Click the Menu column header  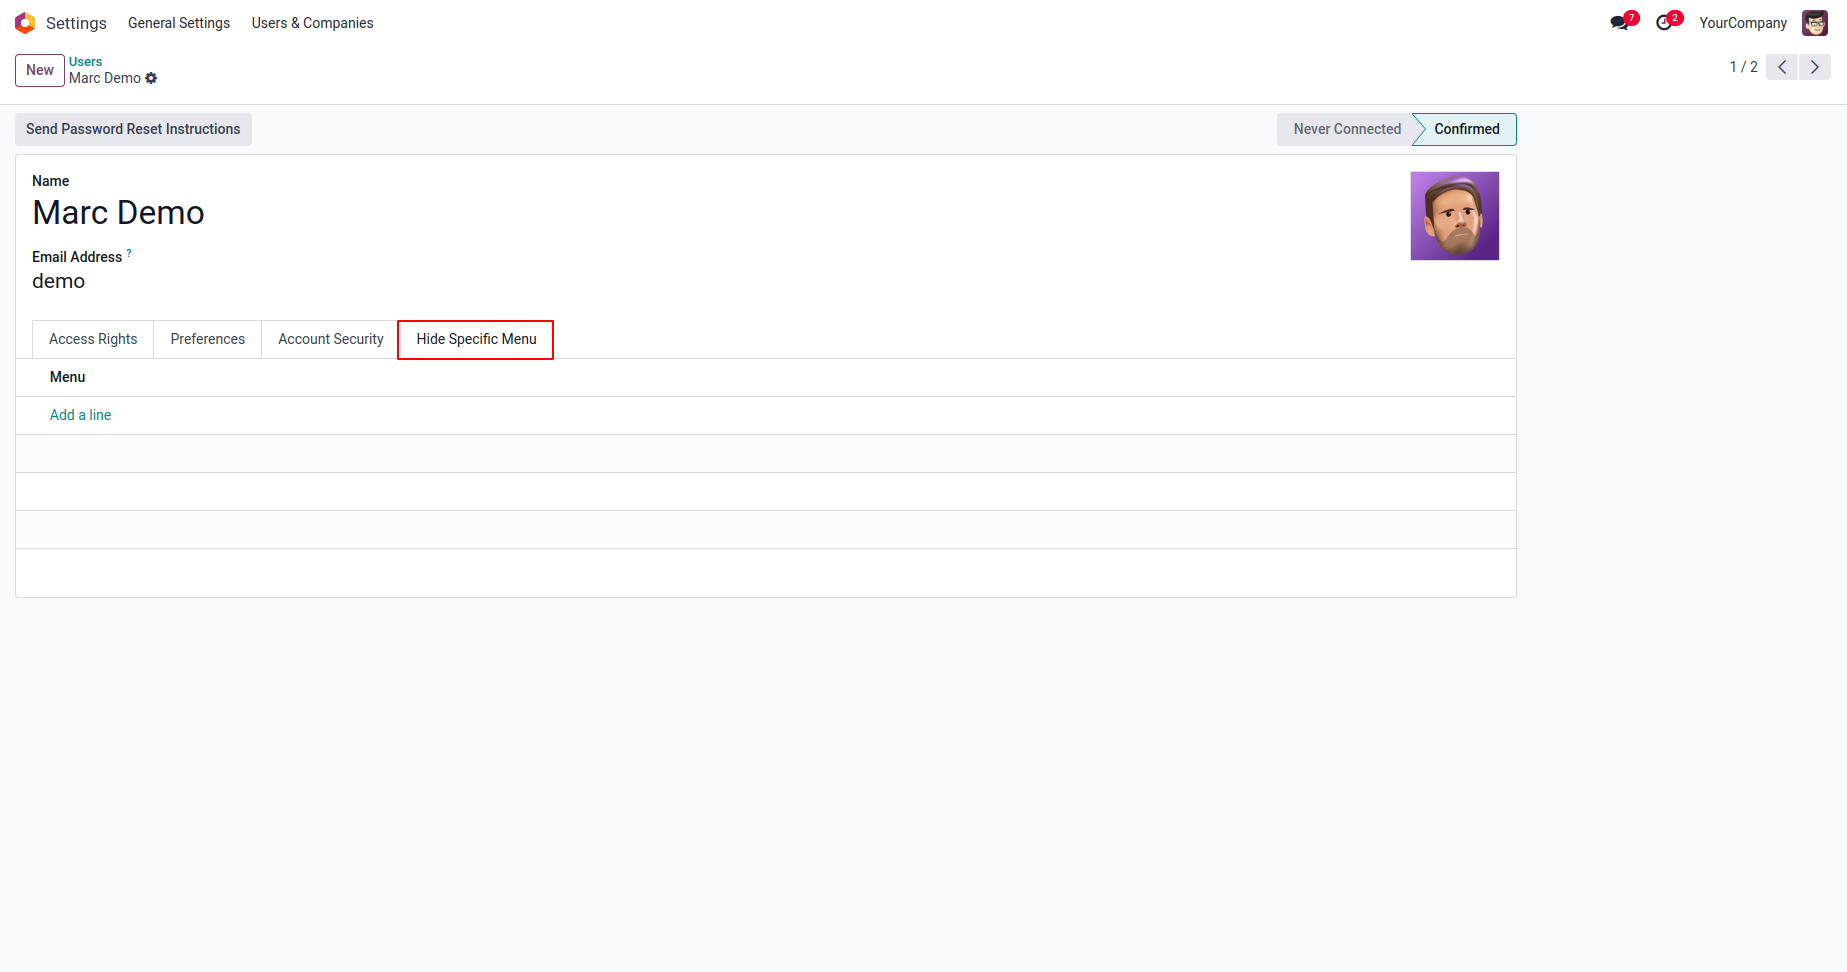pos(67,377)
